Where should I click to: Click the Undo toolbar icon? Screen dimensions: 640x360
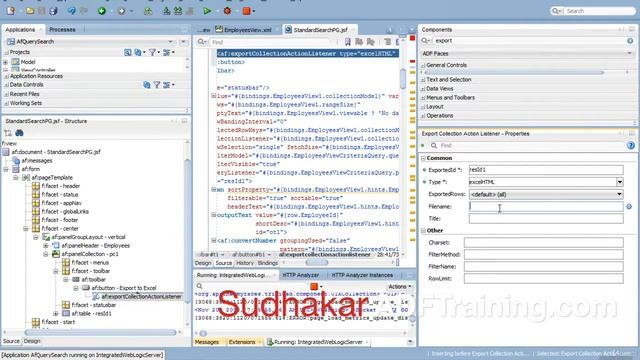click(x=72, y=11)
